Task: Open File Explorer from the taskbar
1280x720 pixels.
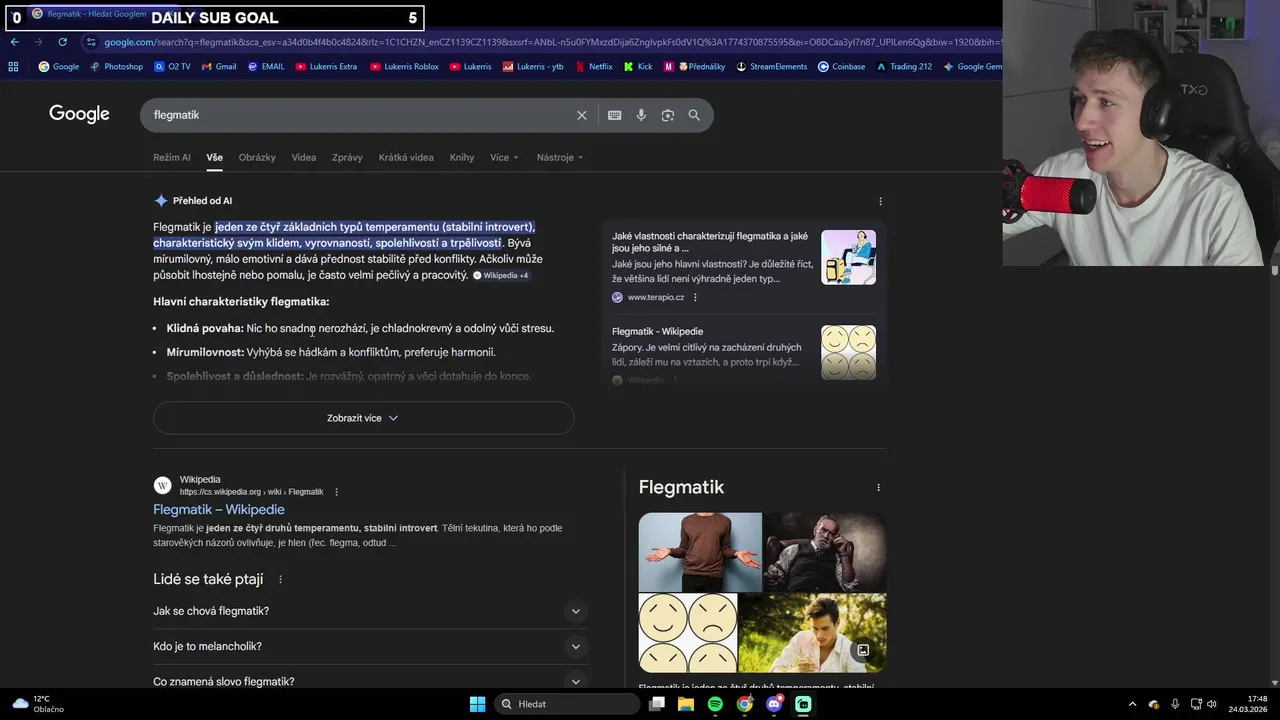Action: click(686, 704)
